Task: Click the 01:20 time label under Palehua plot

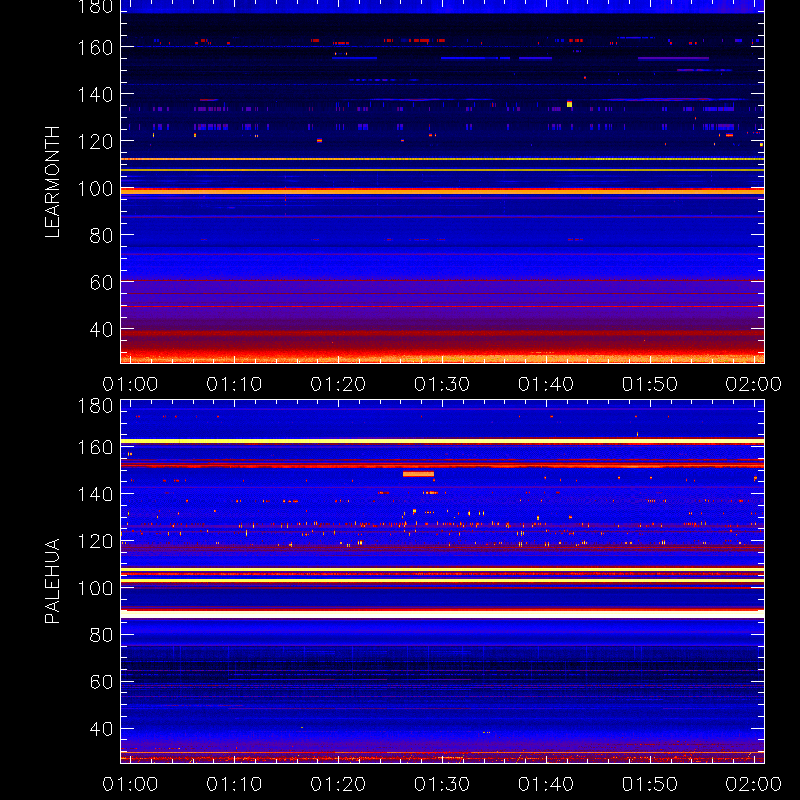Action: pos(338,784)
